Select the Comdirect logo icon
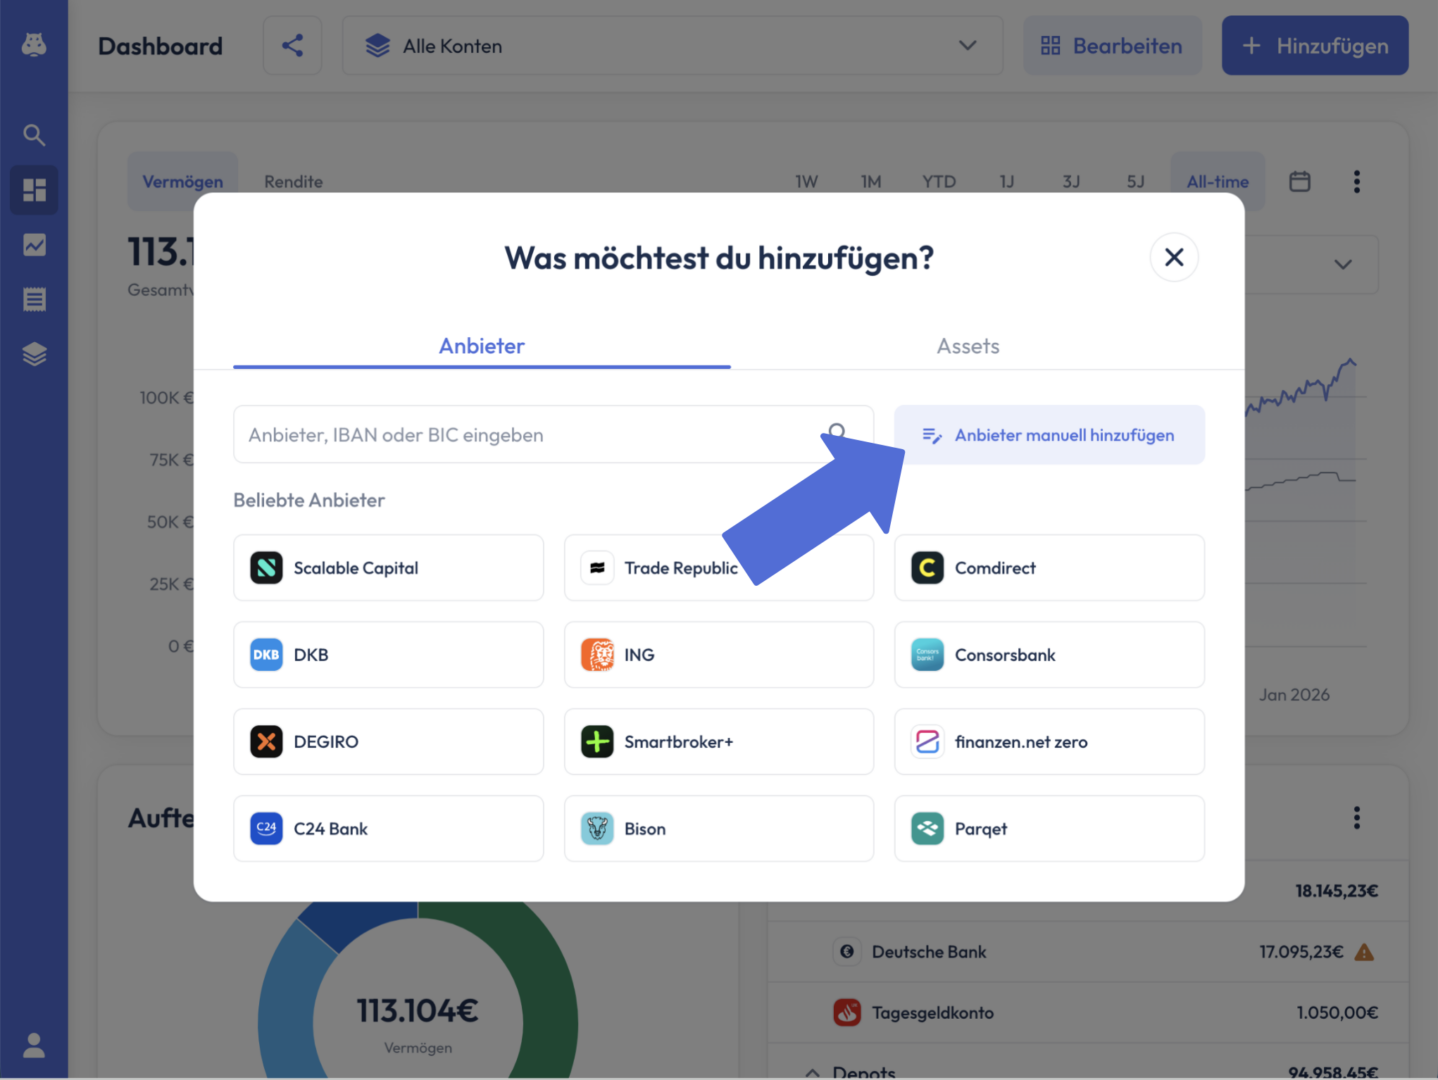 927,568
